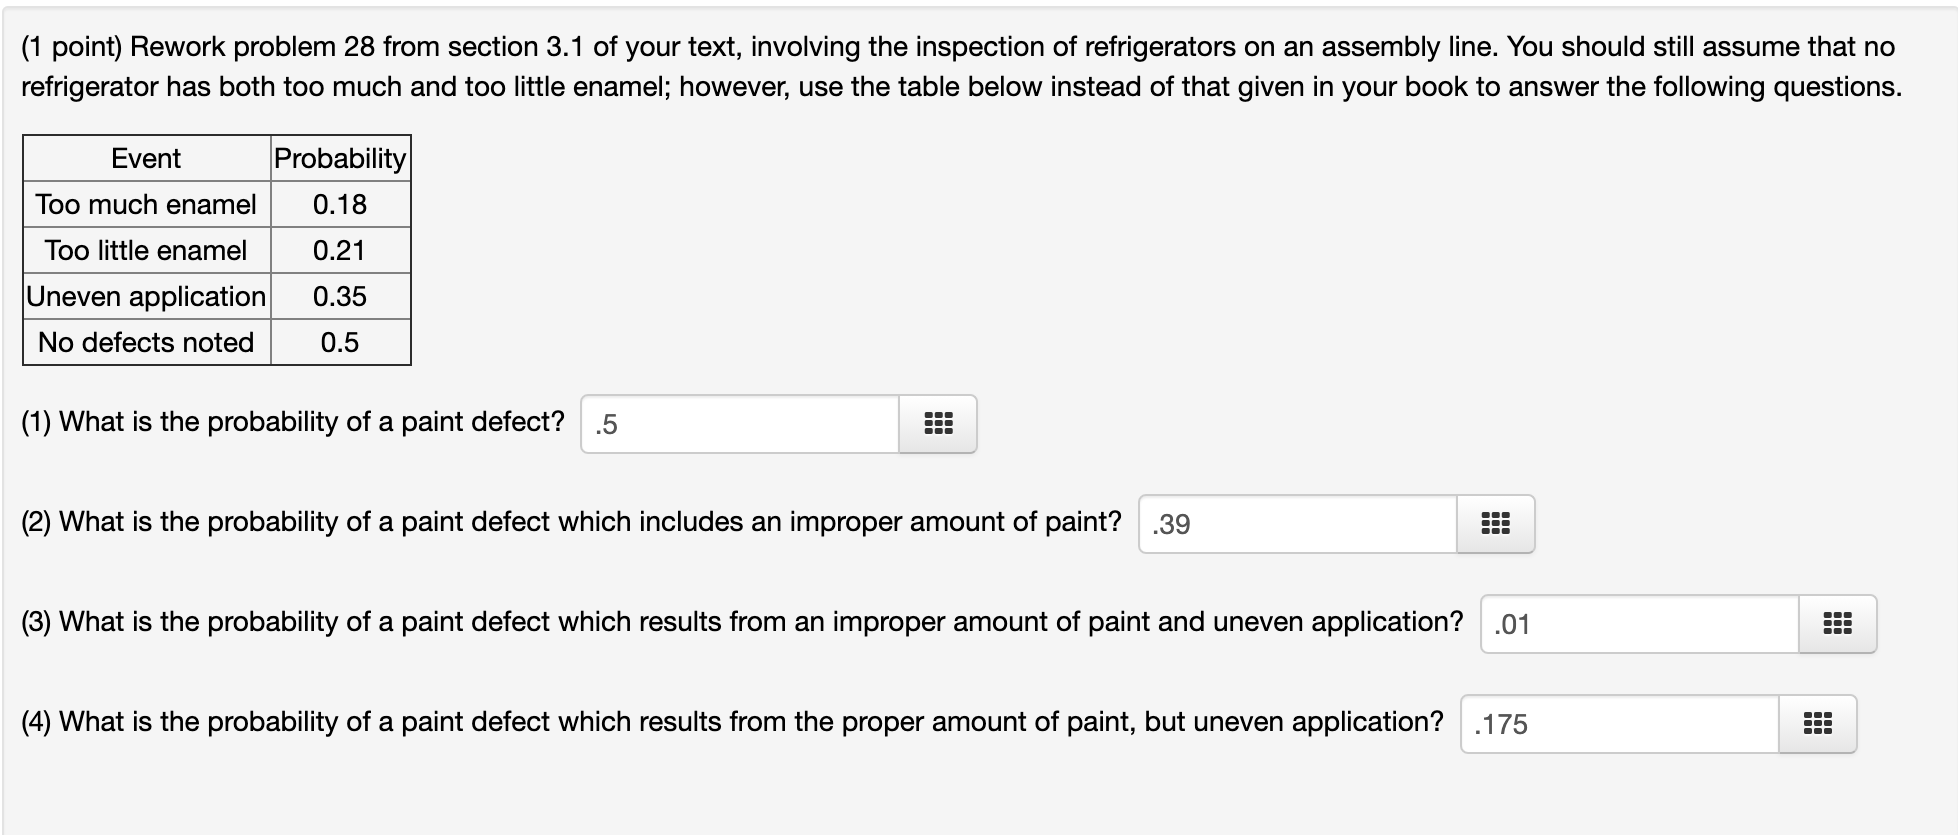Select the Event column header cell
This screenshot has height=835, width=1958.
[146, 158]
